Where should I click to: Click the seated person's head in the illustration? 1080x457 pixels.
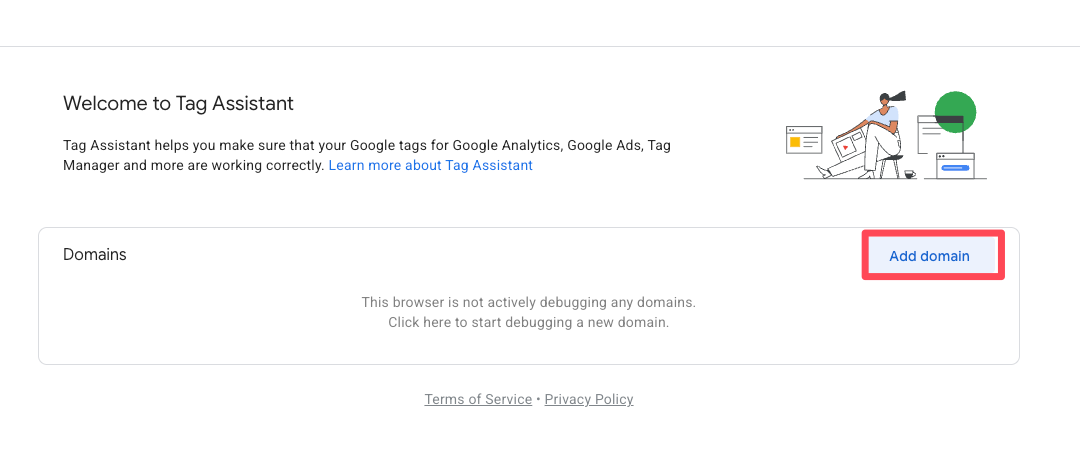885,100
